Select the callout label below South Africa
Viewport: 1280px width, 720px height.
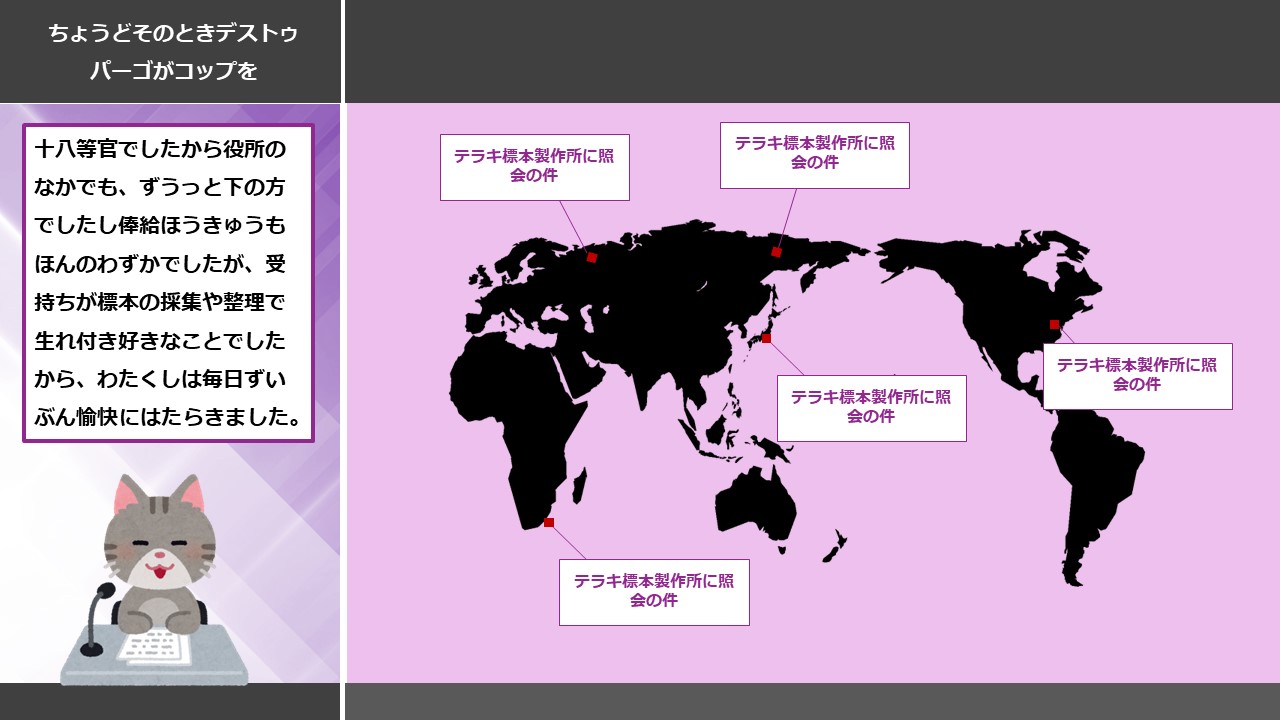[654, 592]
